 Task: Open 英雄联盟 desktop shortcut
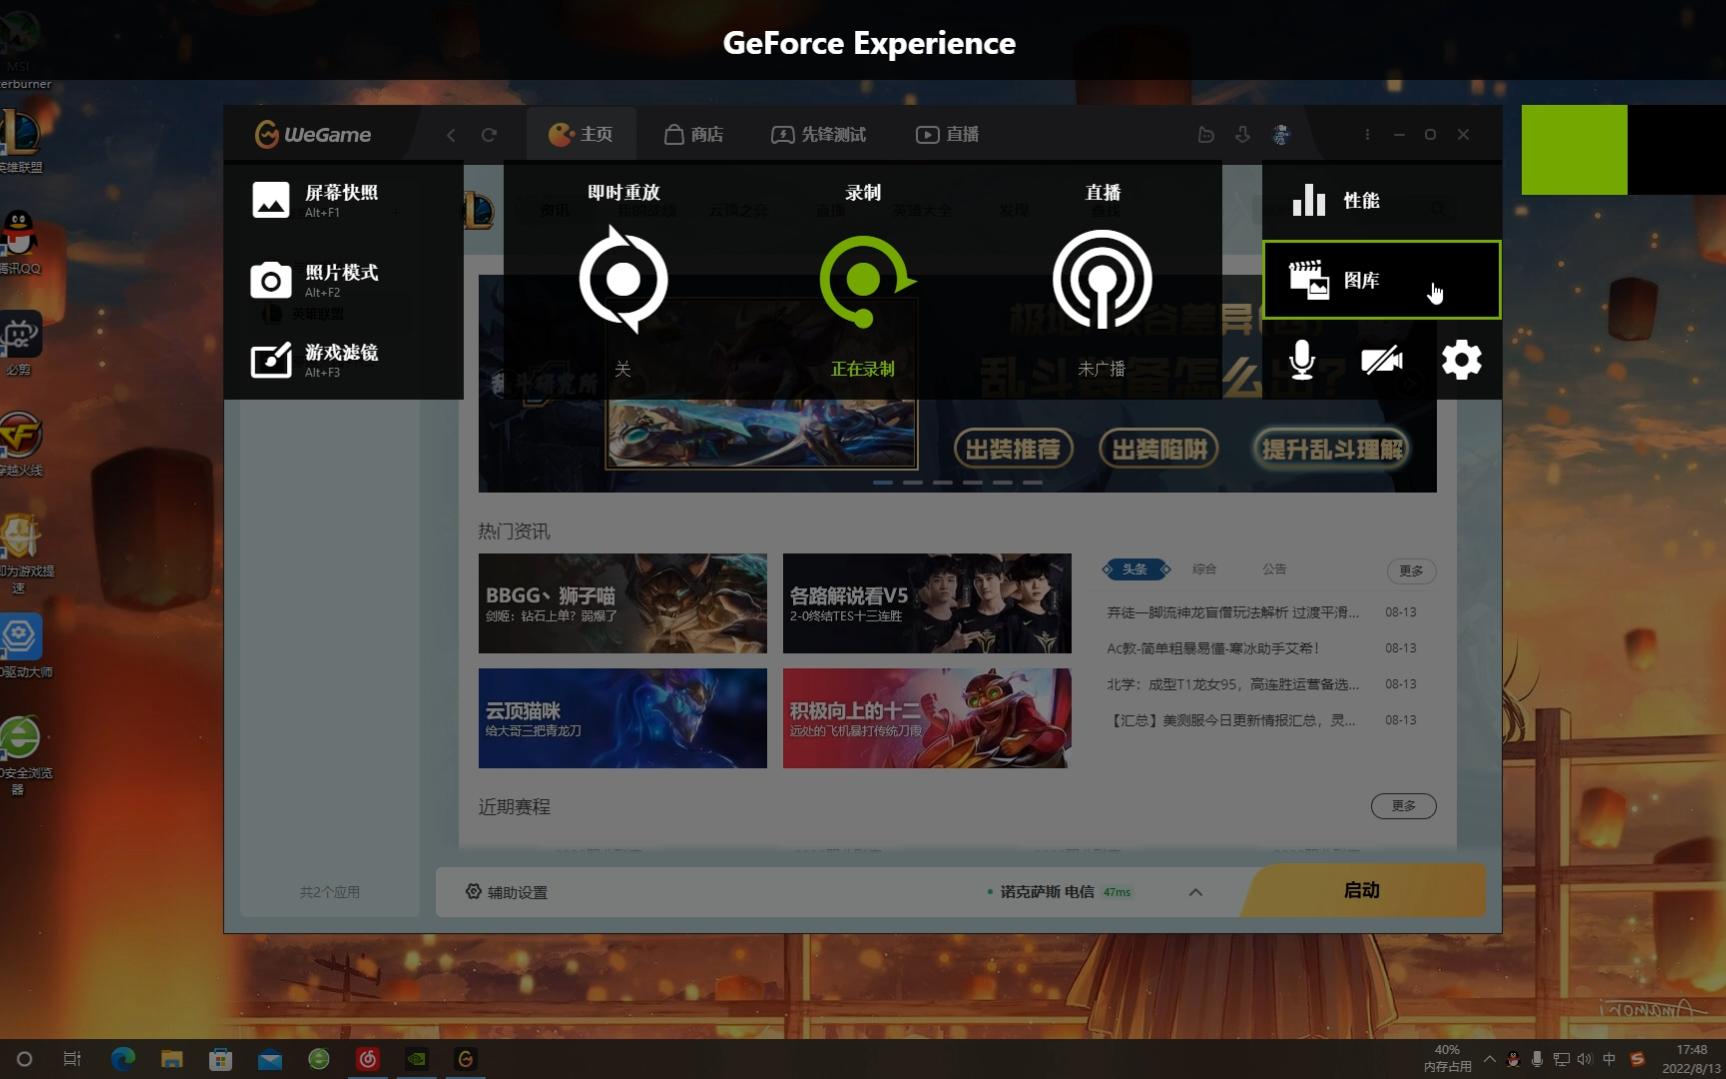[21, 142]
